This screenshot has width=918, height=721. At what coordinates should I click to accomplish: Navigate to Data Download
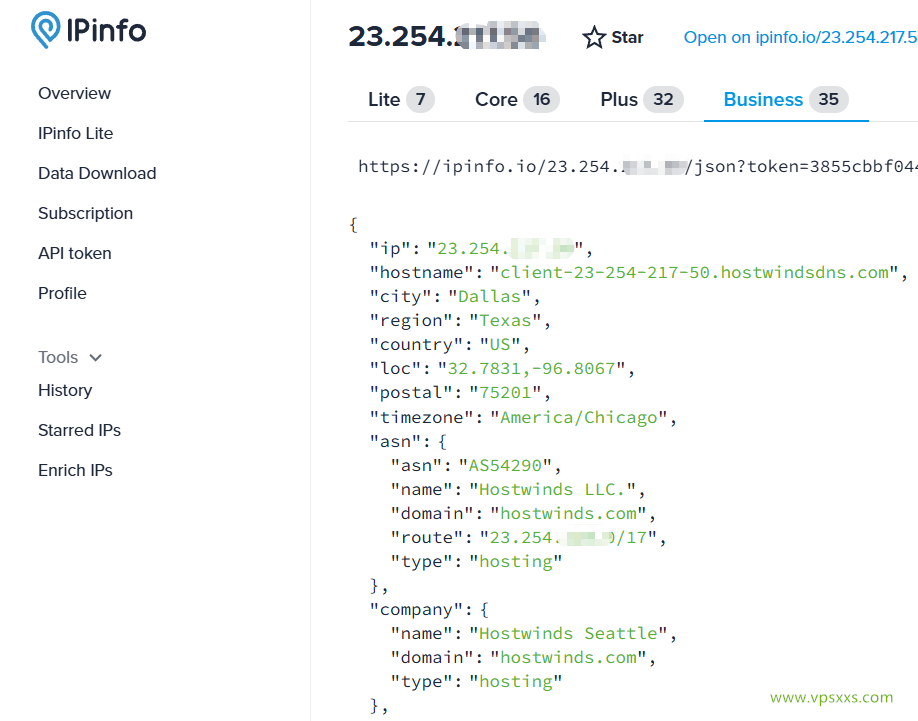coord(97,174)
